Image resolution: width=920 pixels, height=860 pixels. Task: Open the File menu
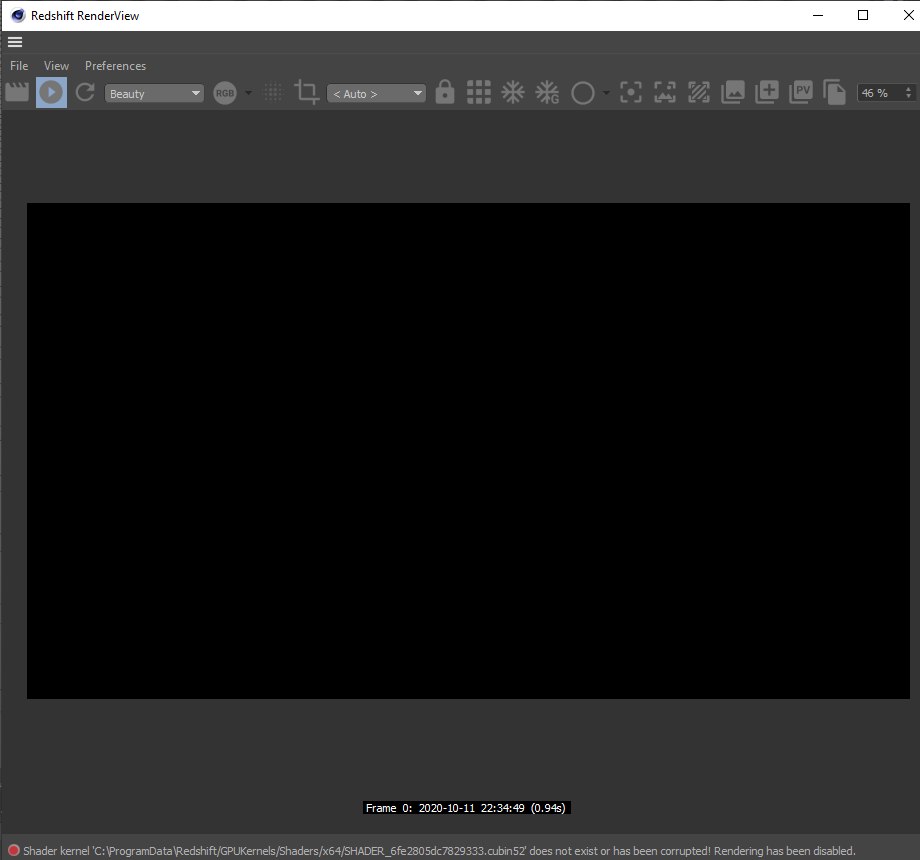click(x=19, y=66)
